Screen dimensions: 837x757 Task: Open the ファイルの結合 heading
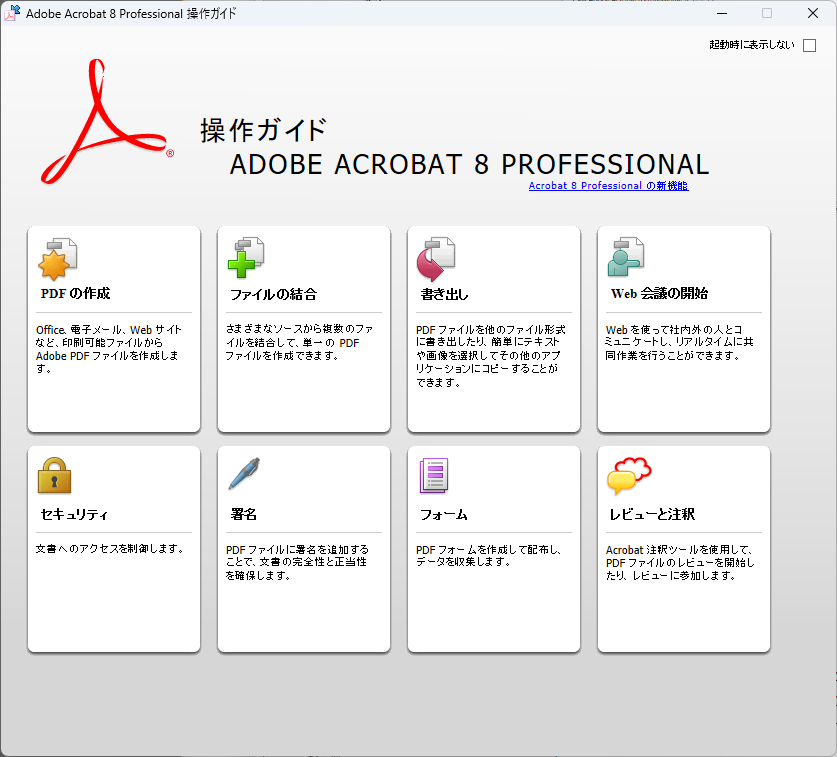273,294
